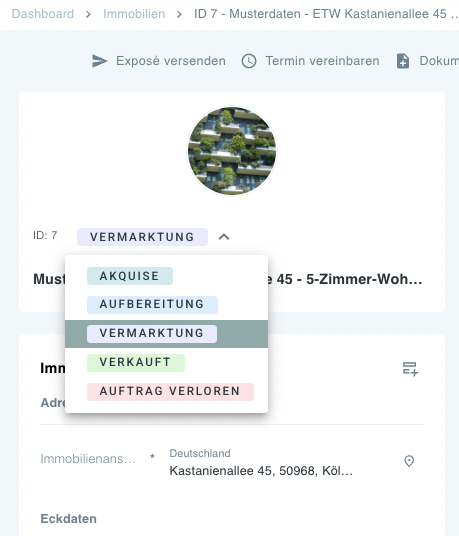Click the add document file icon
The image size is (459, 536).
click(403, 61)
